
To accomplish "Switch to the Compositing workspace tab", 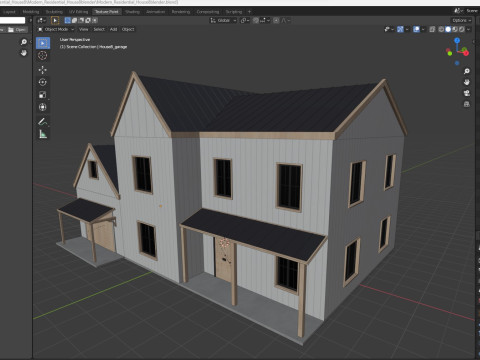I will [x=208, y=12].
